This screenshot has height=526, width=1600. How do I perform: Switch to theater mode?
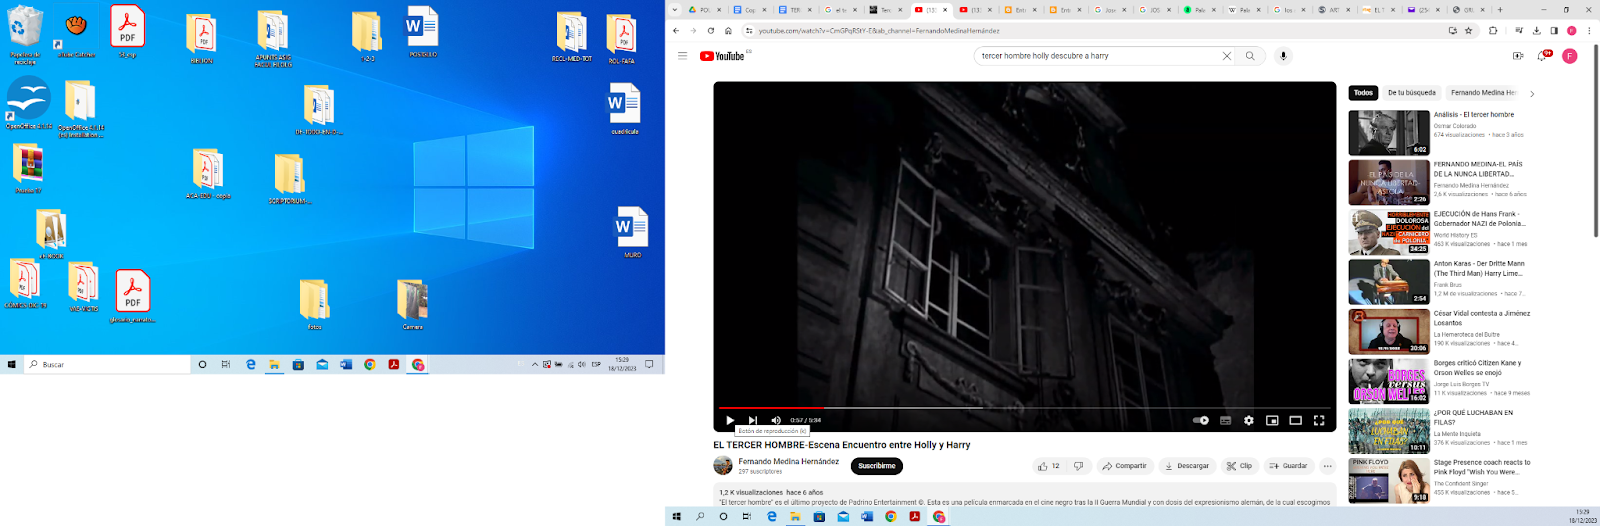pyautogui.click(x=1295, y=420)
